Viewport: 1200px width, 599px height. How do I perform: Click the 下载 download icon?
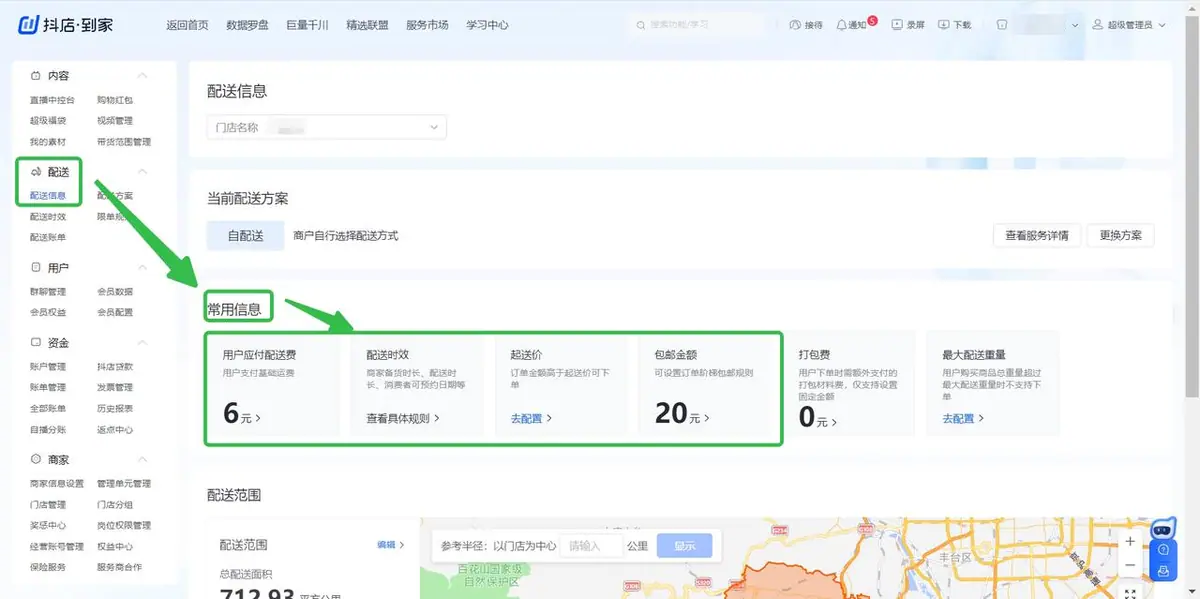pos(943,25)
